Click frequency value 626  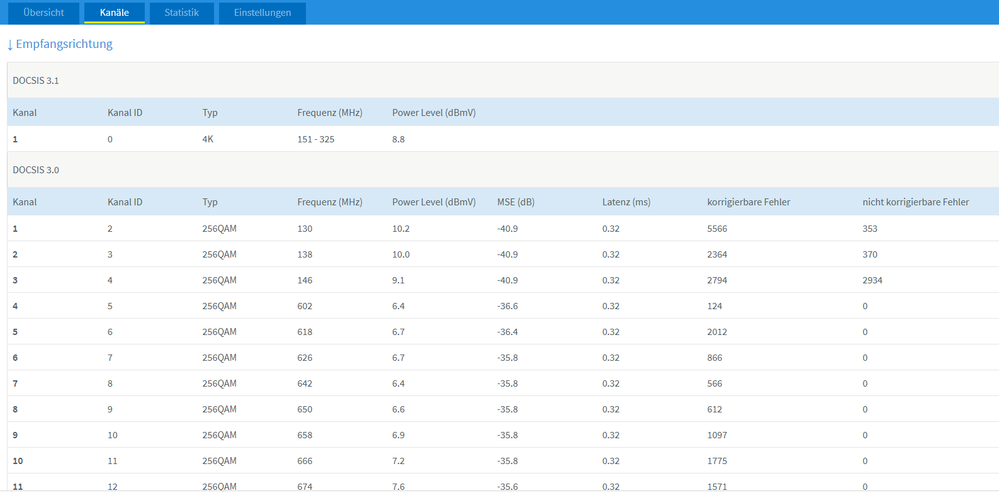(305, 358)
